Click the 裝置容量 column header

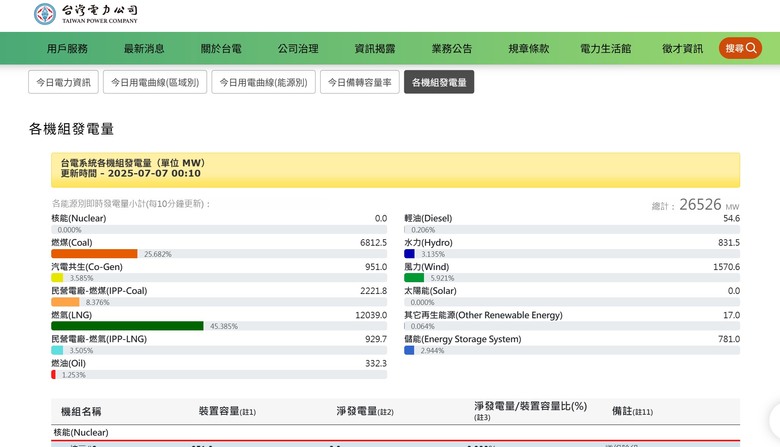click(x=227, y=411)
